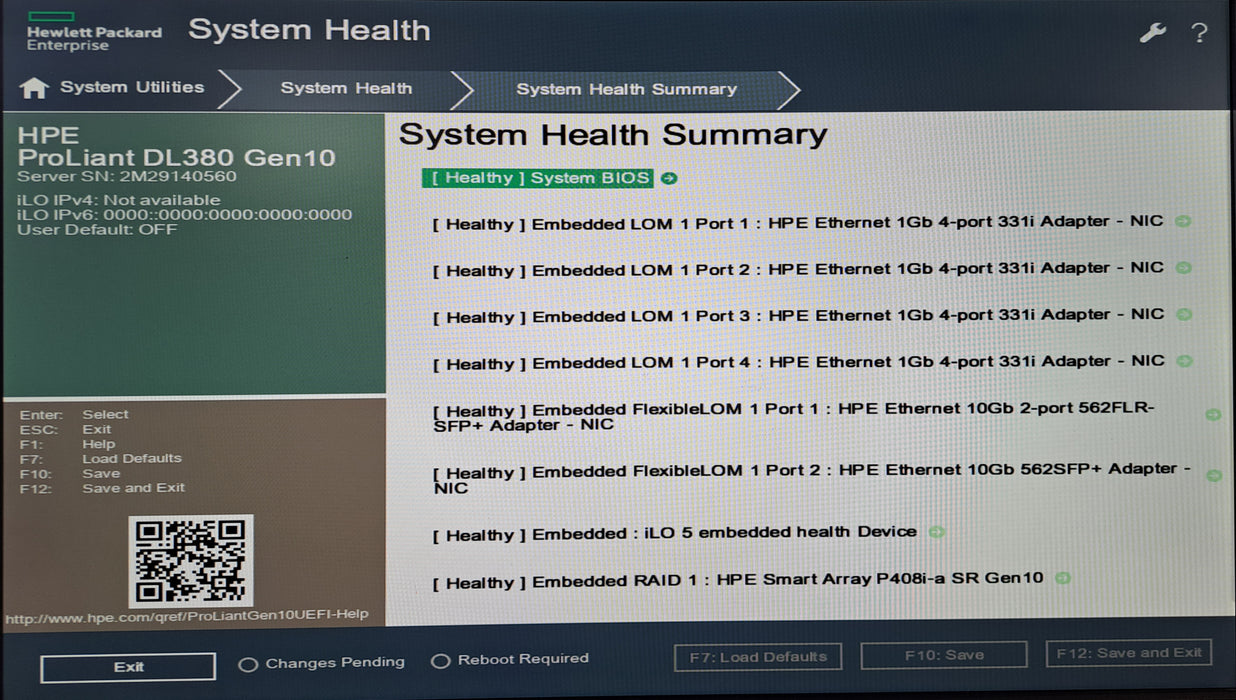Open Embedded LOM 1 Port 3 entry
The width and height of the screenshot is (1236, 700).
pyautogui.click(x=798, y=316)
